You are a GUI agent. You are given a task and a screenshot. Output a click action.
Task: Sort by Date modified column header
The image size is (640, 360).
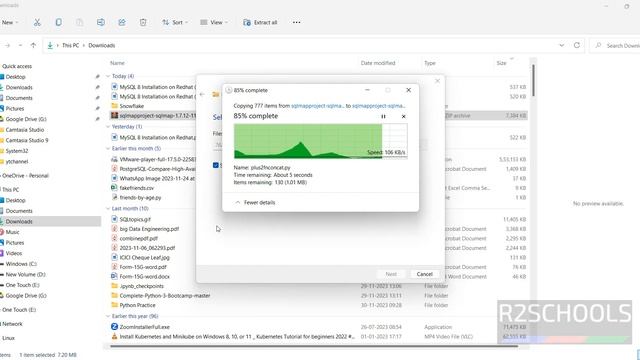(378, 63)
